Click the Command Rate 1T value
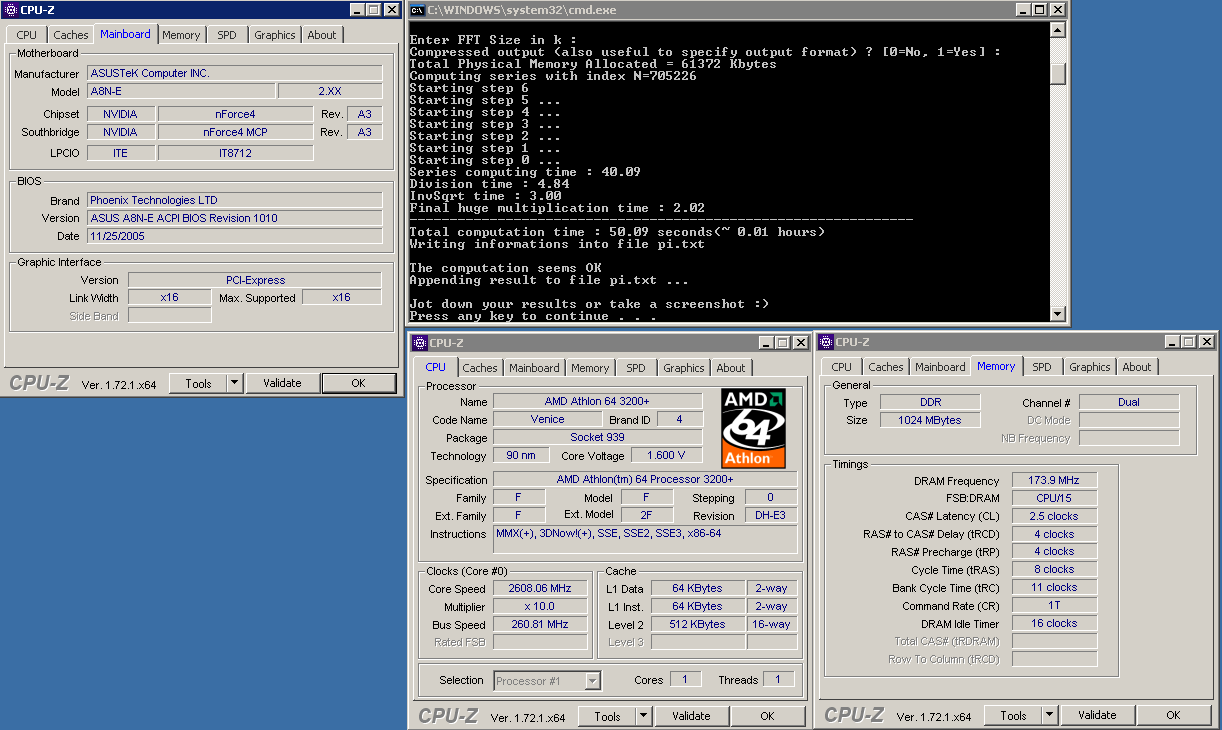Viewport: 1222px width, 730px height. click(x=1054, y=605)
